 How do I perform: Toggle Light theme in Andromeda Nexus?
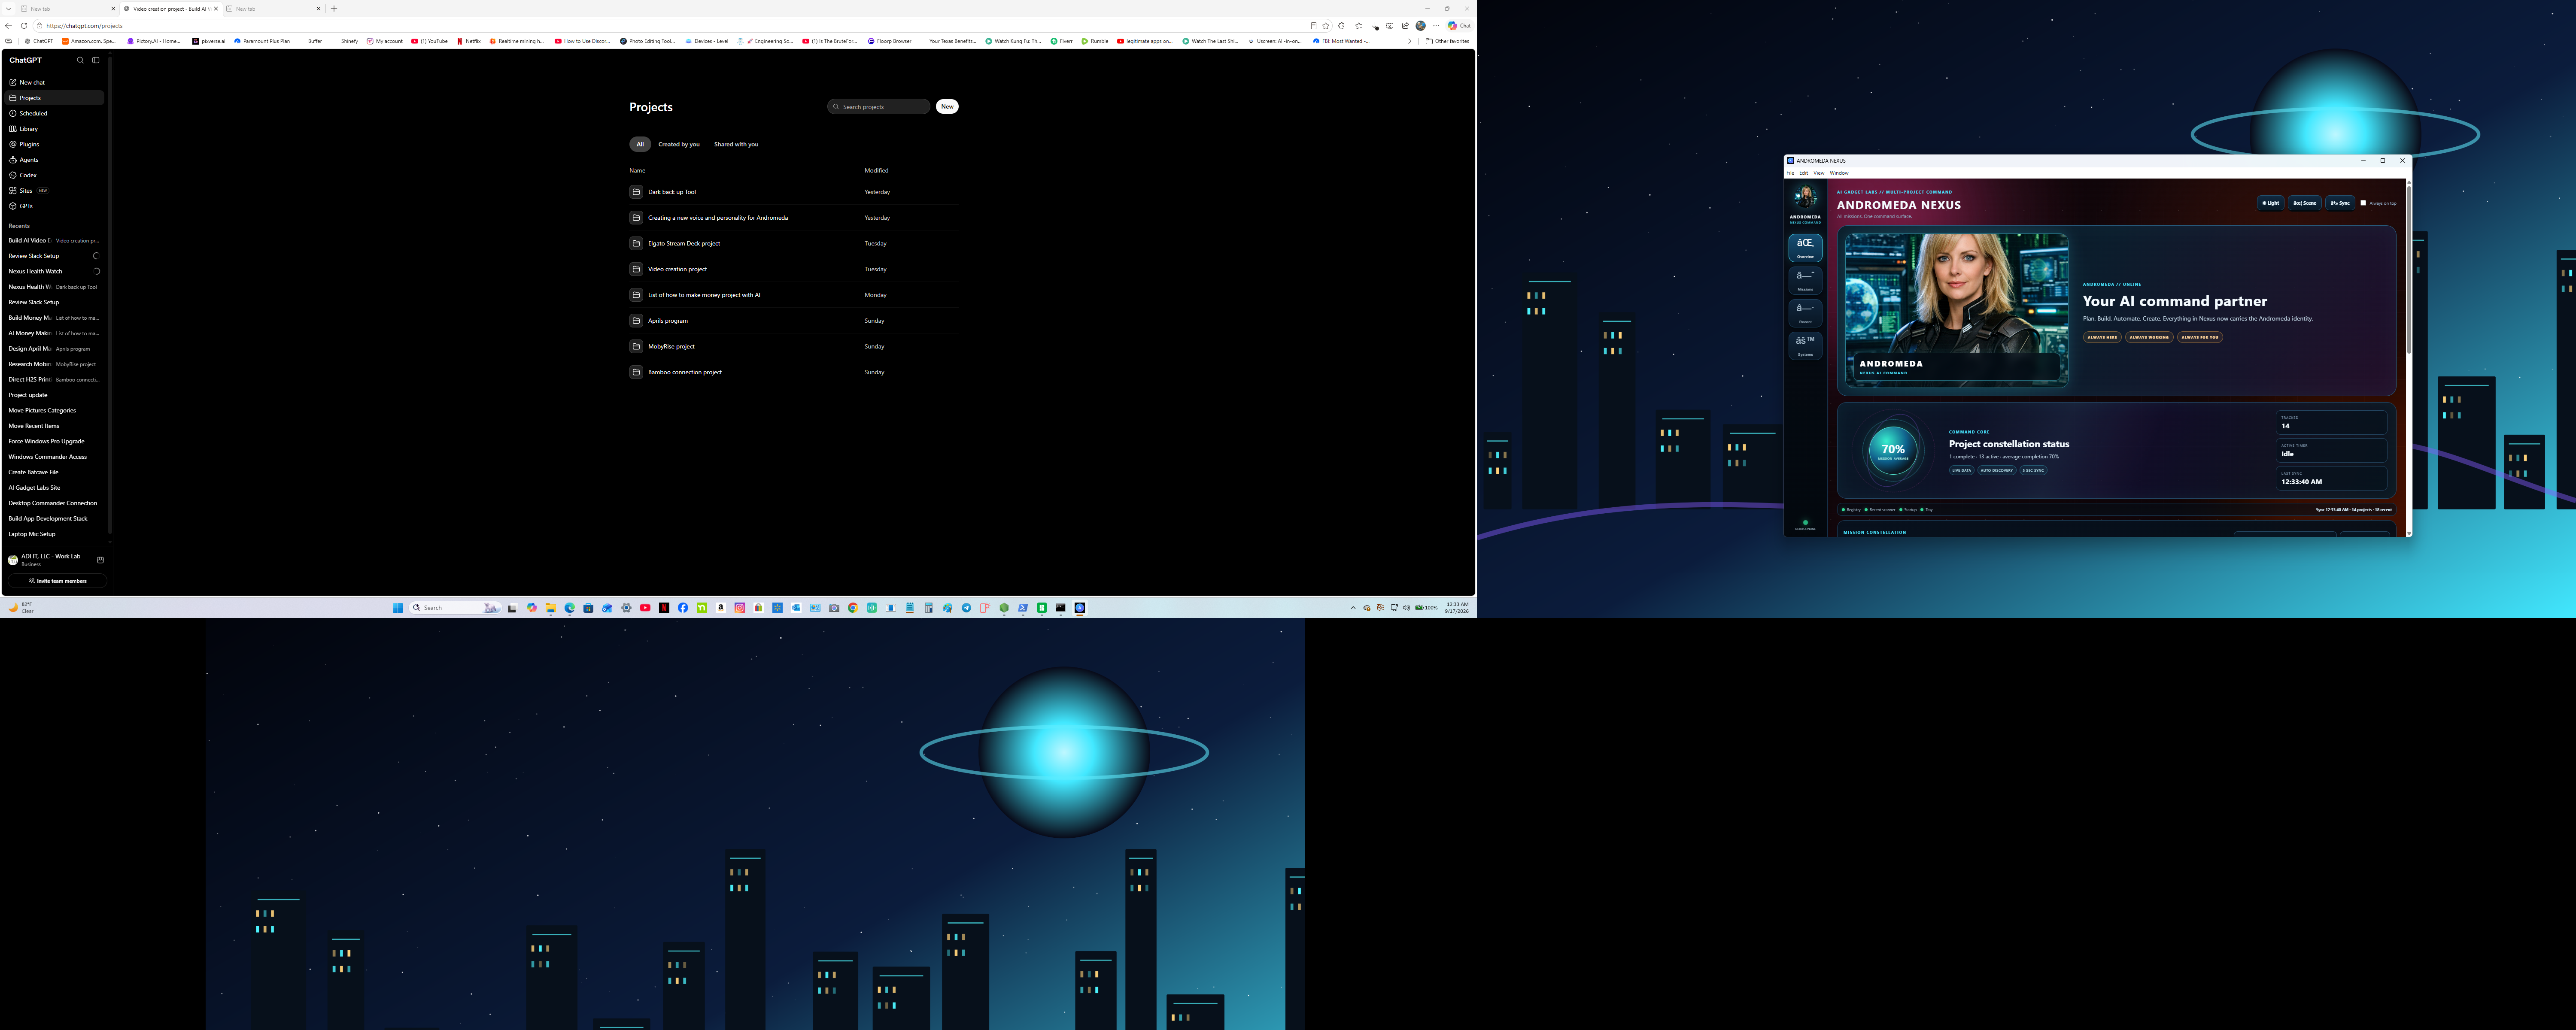[2271, 203]
